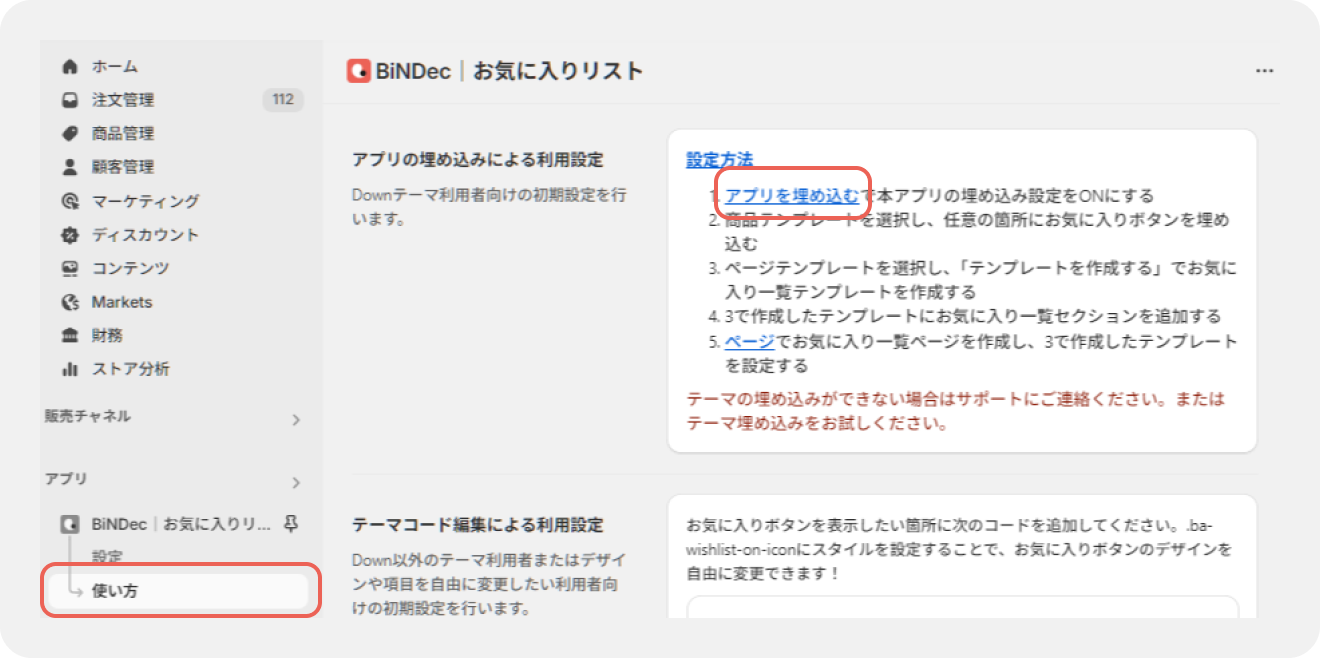Expand the 販売チャネル section chevron
The height and width of the screenshot is (658, 1320).
point(296,420)
